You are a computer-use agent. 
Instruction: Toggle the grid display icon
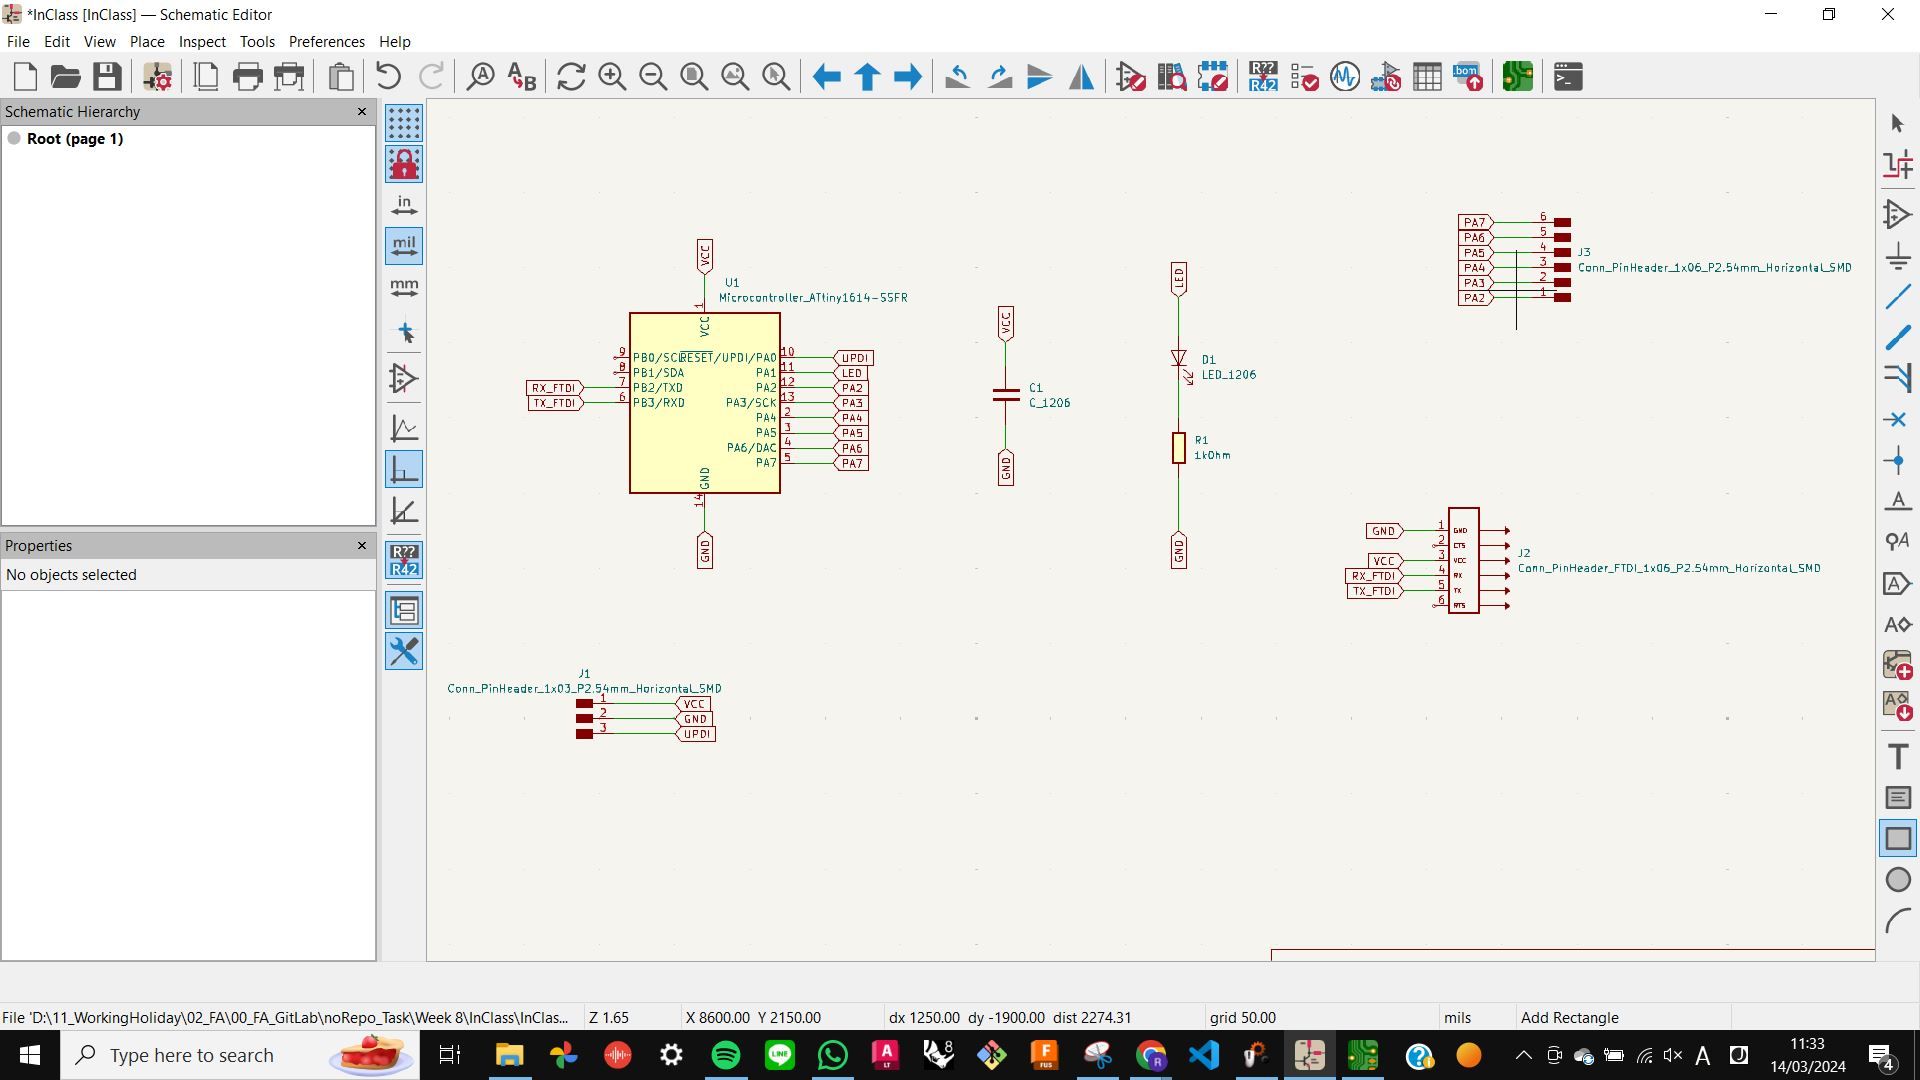402,121
